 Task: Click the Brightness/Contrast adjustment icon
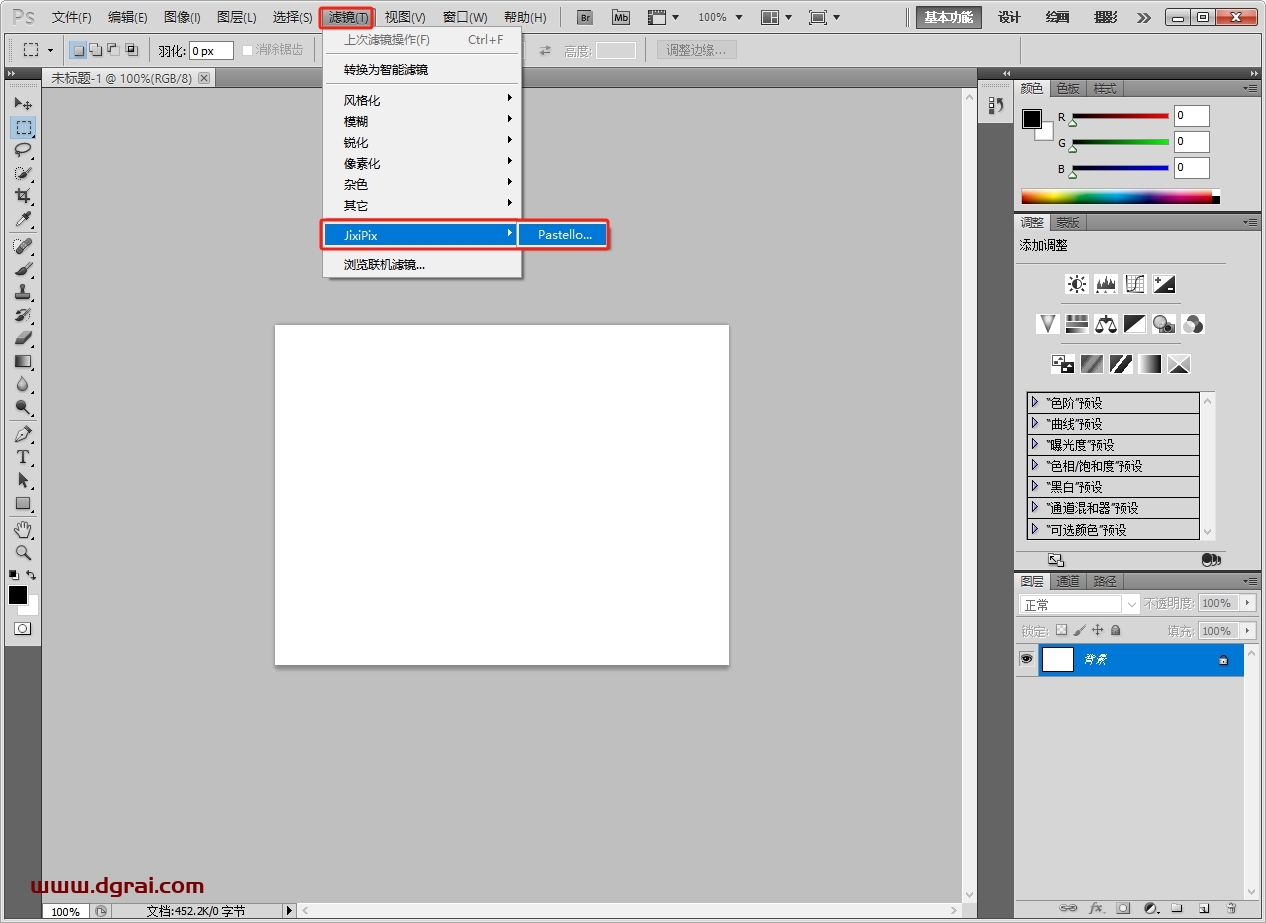1076,284
